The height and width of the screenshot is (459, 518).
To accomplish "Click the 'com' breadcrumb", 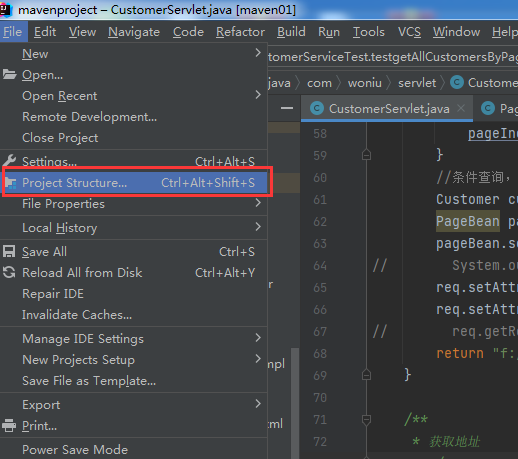I will pos(319,83).
